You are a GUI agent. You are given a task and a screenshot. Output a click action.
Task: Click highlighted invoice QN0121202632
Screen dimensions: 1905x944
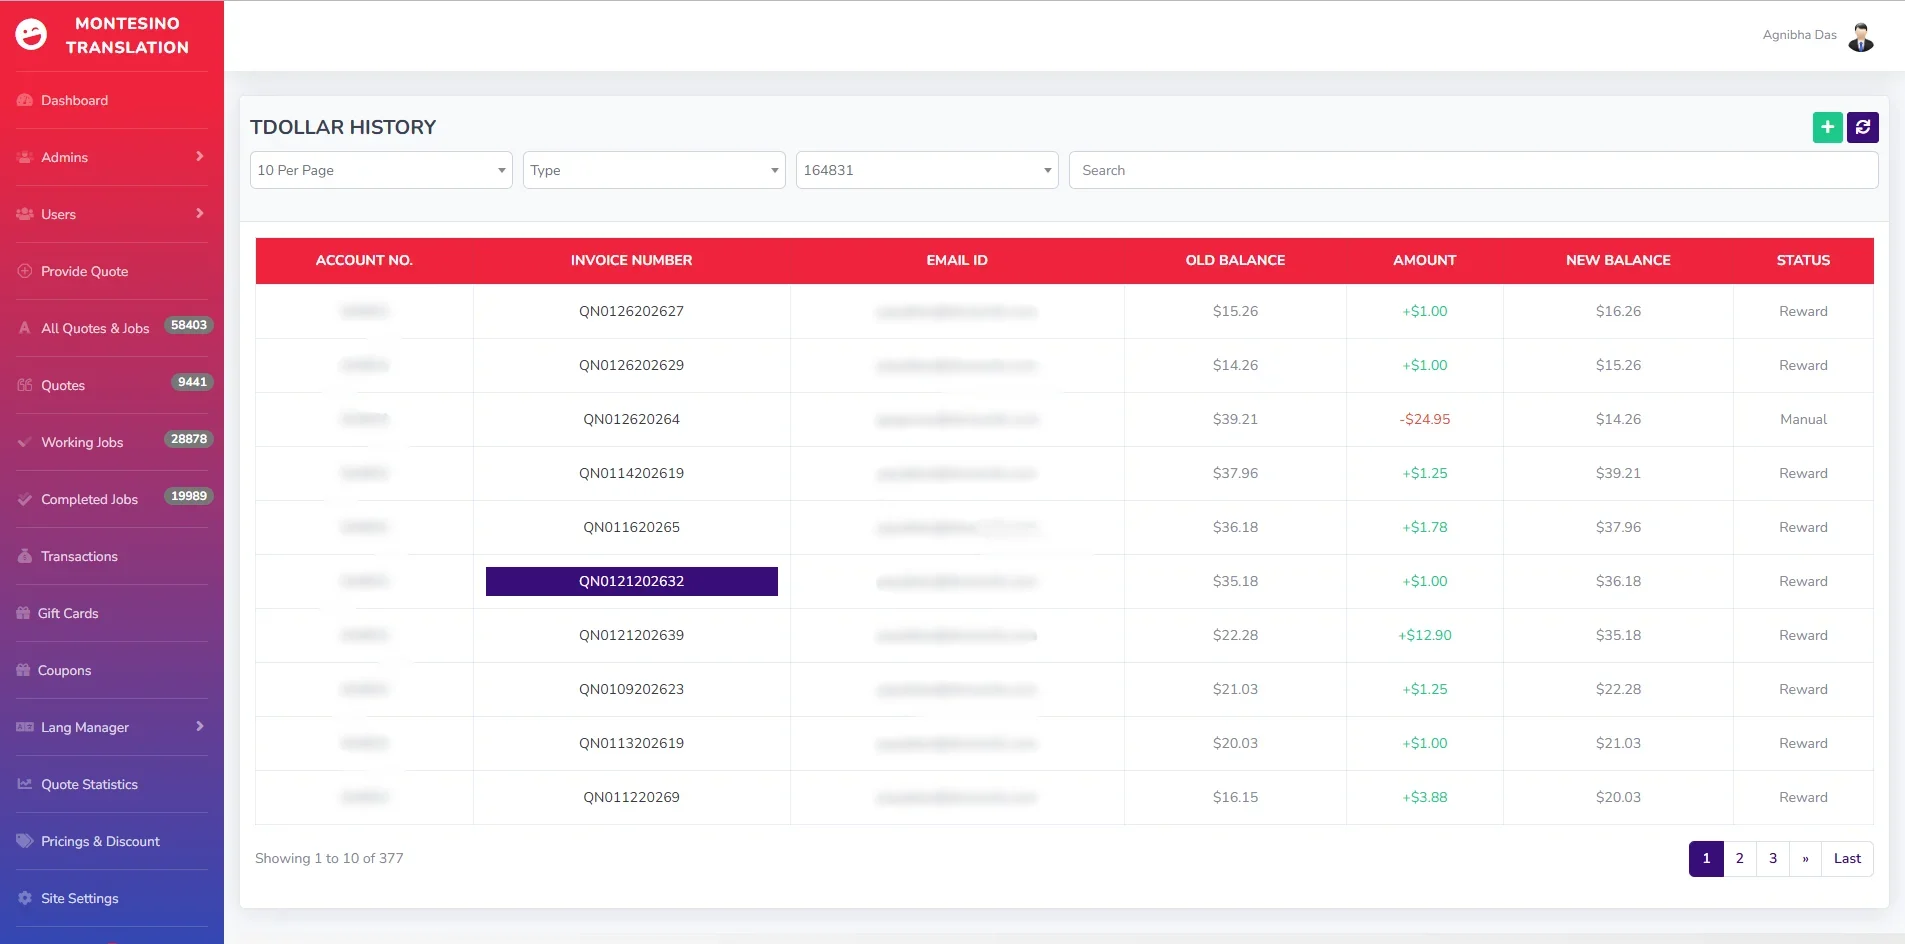tap(631, 581)
